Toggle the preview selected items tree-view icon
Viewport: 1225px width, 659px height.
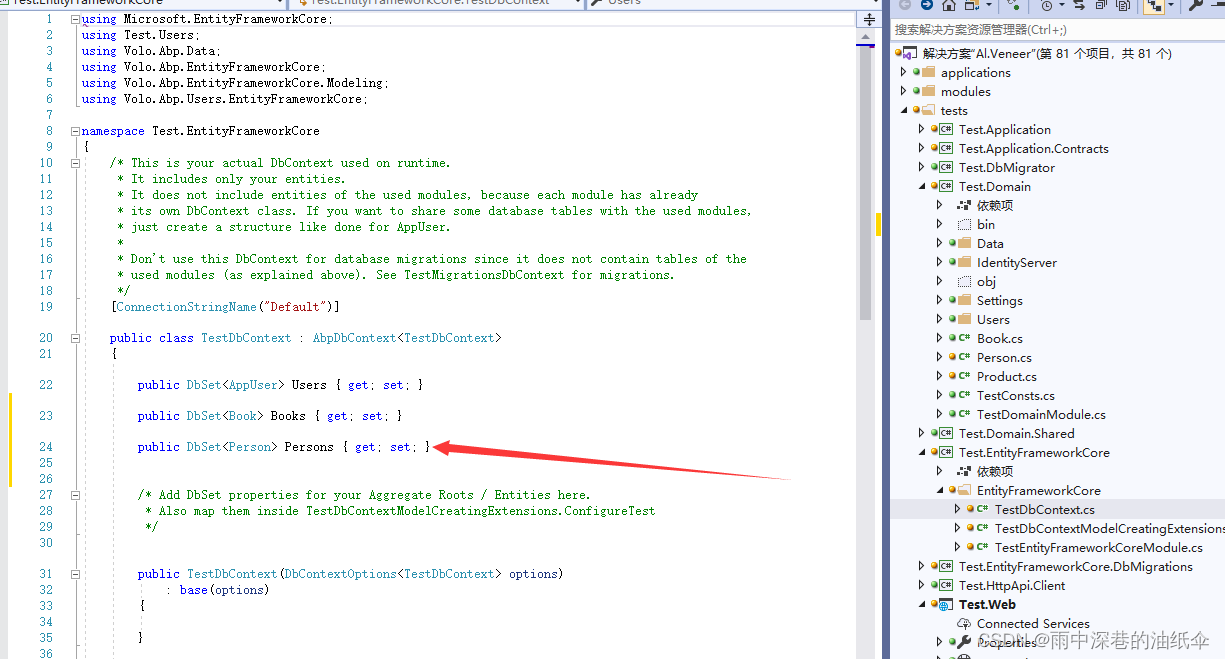[1154, 6]
